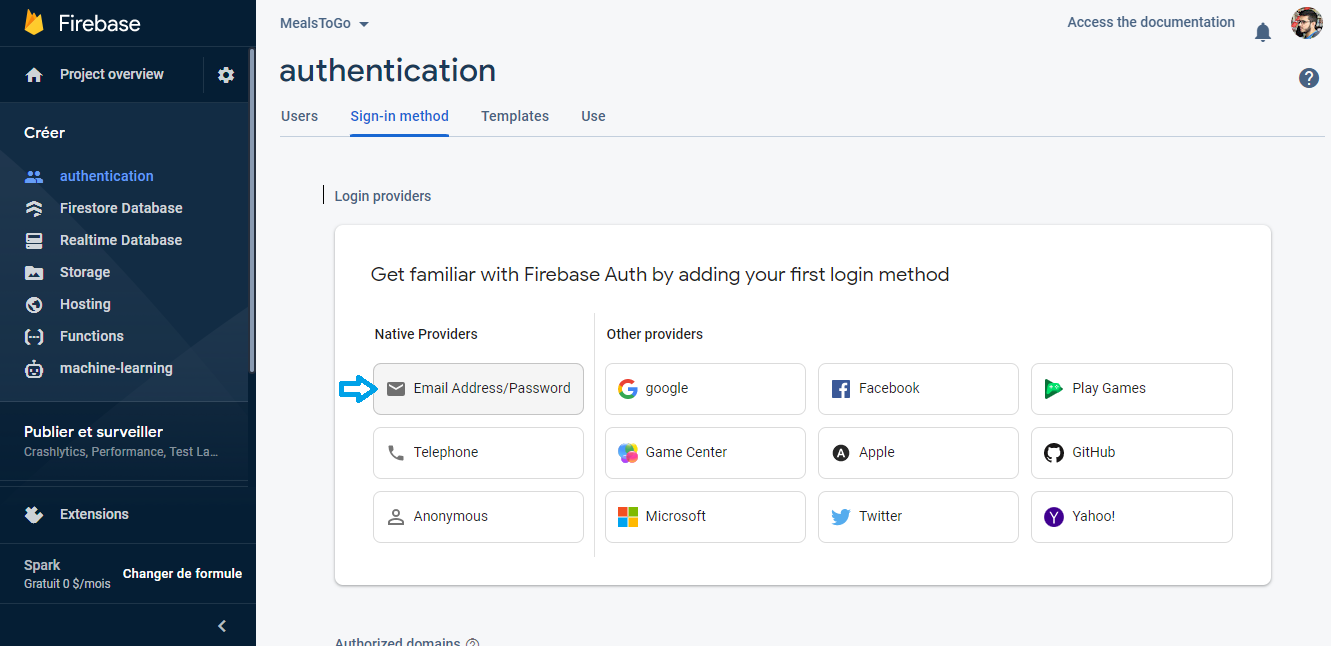Viewport: 1331px width, 646px height.
Task: Add Google as a login provider
Action: [x=704, y=389]
